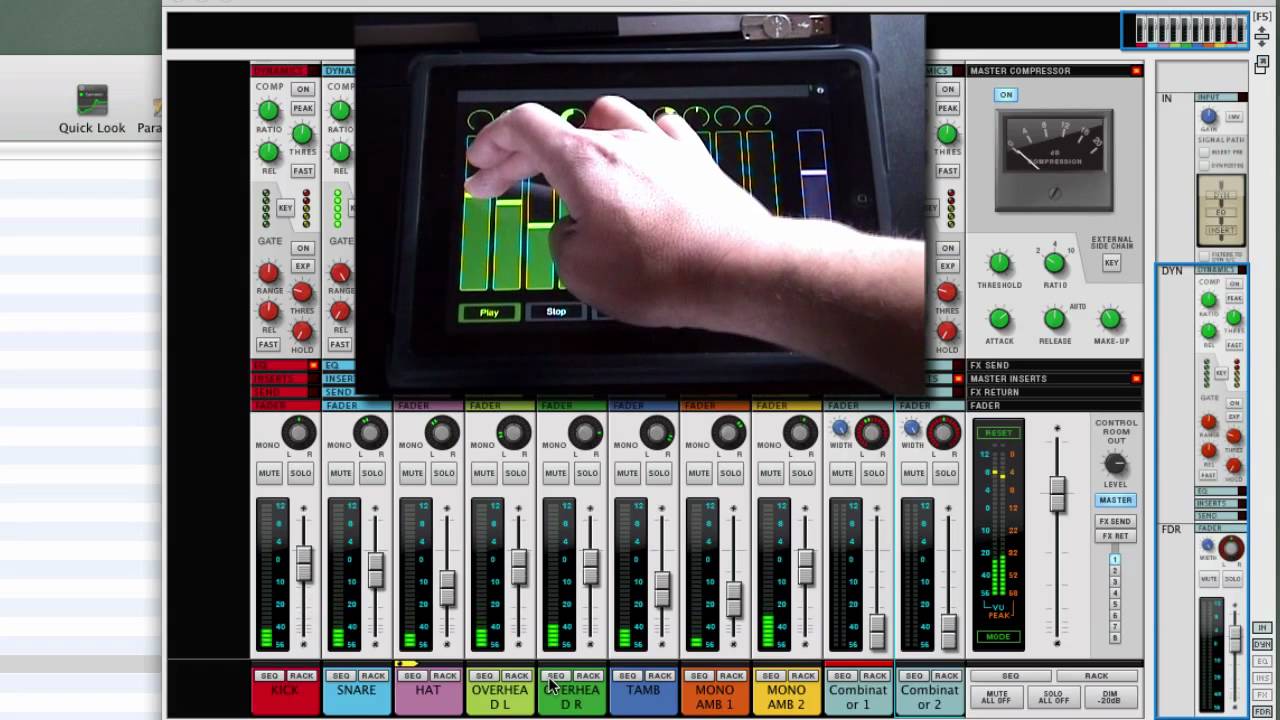Adjust the master compressor MAKE-UP knob
This screenshot has width=1280, height=720.
[1110, 319]
